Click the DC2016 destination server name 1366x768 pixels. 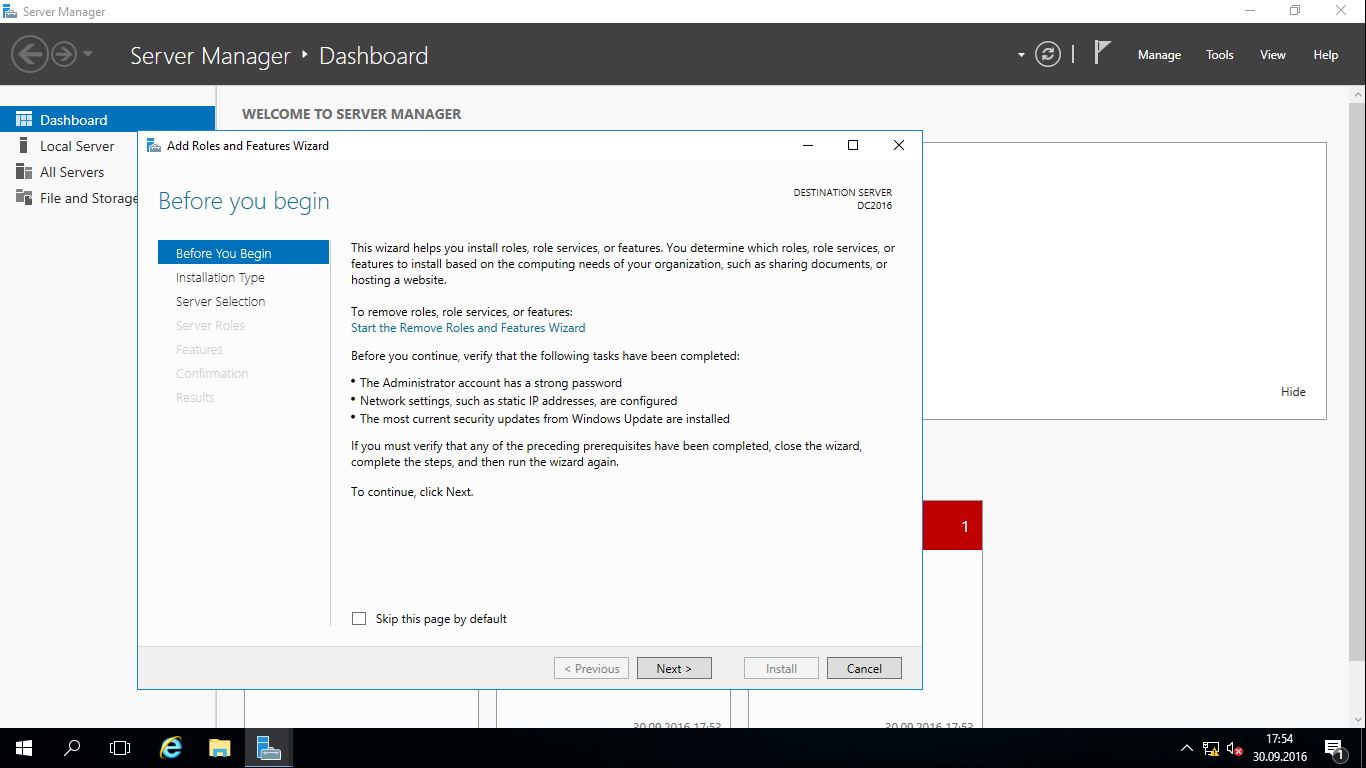[x=874, y=206]
